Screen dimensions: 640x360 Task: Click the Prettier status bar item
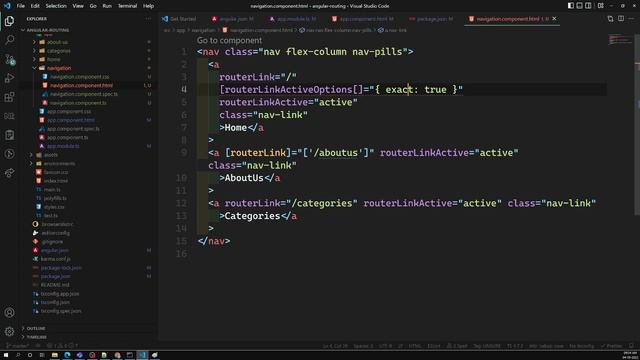point(611,346)
